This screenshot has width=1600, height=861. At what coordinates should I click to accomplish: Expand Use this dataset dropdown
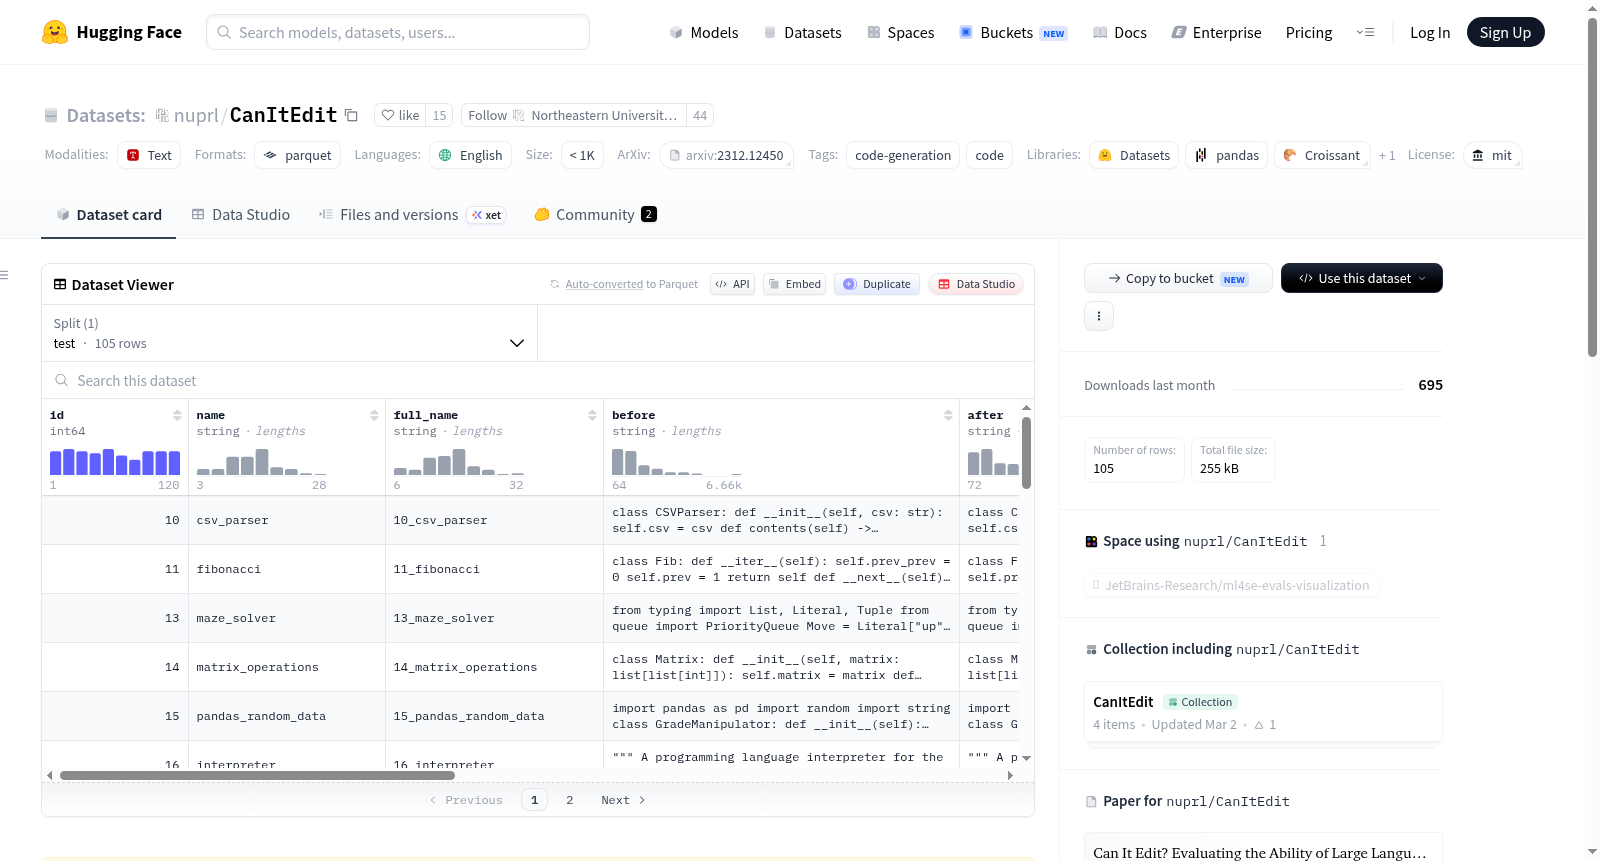1362,278
